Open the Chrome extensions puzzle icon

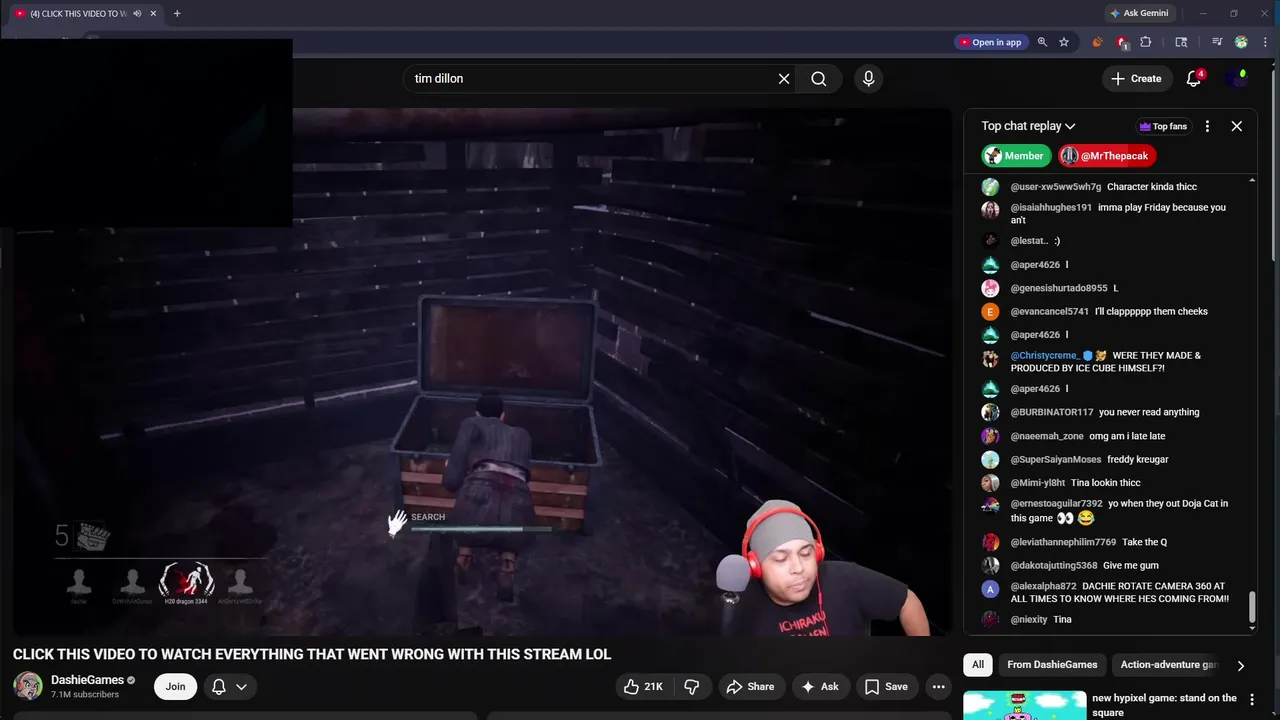coord(1146,42)
